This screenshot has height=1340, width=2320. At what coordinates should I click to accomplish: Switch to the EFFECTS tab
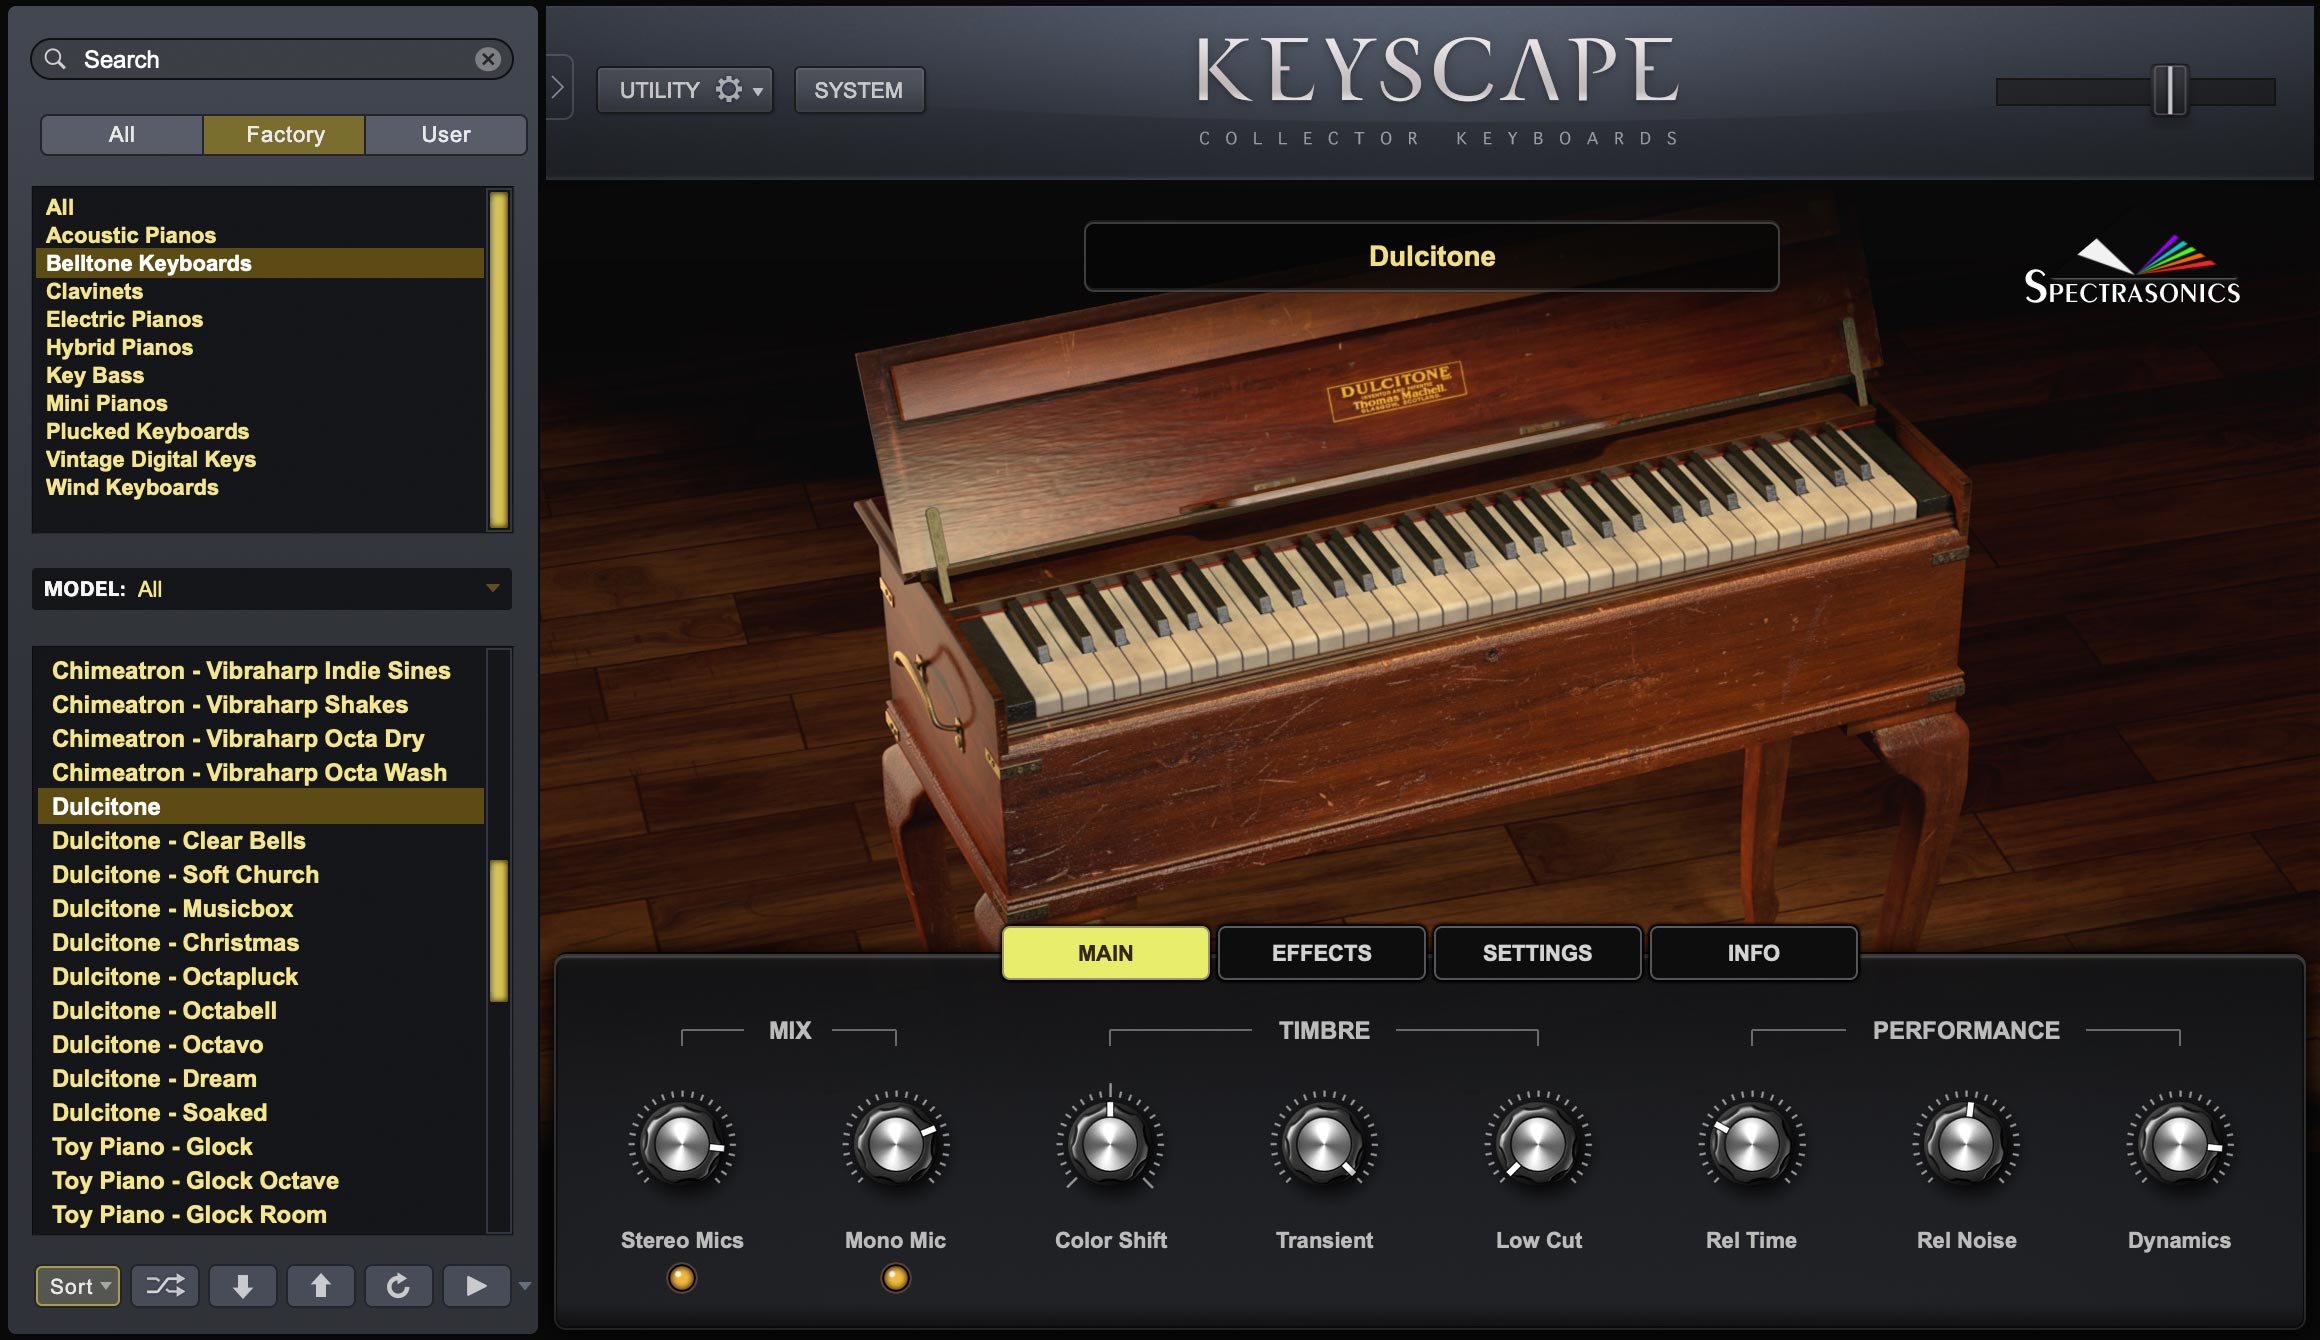click(1322, 953)
